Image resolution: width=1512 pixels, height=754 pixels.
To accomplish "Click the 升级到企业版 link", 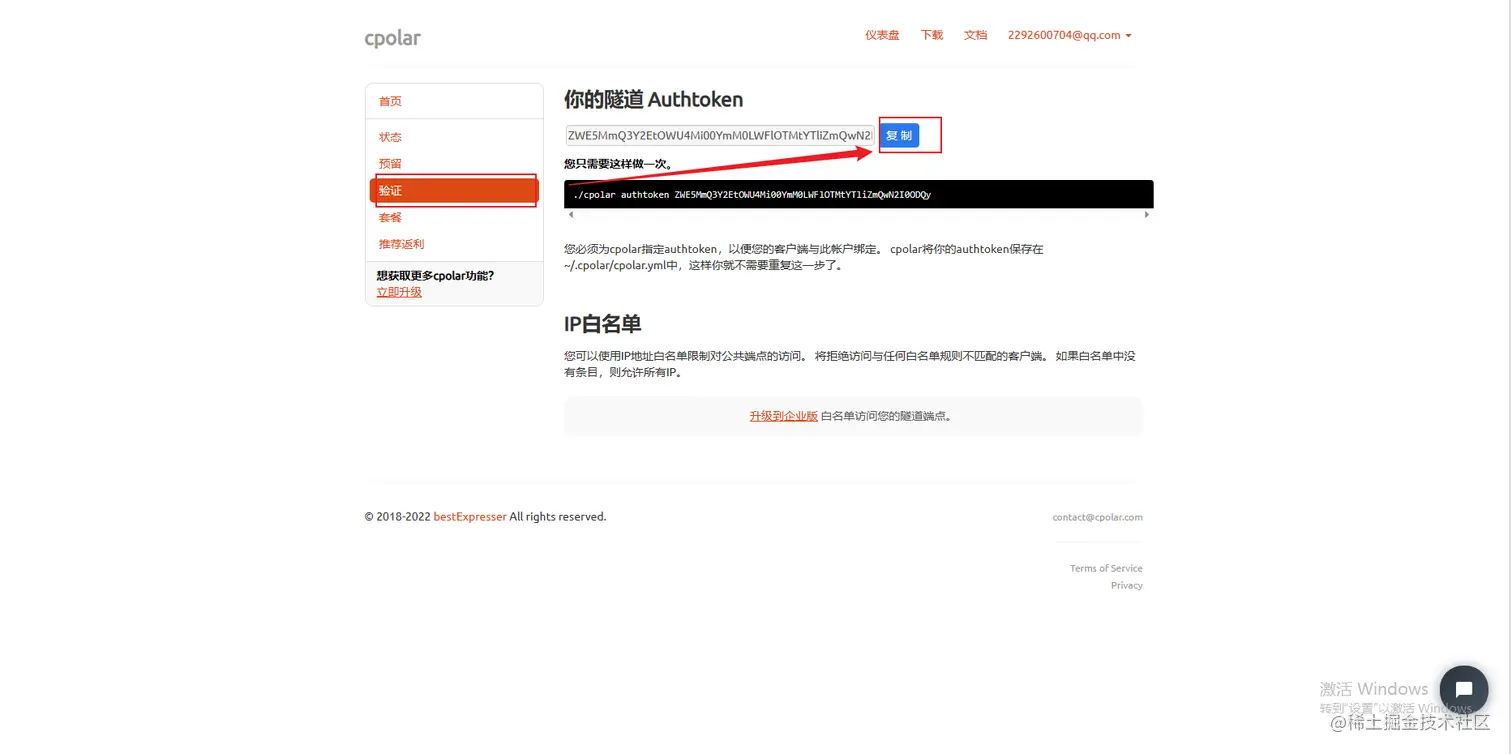I will click(784, 416).
